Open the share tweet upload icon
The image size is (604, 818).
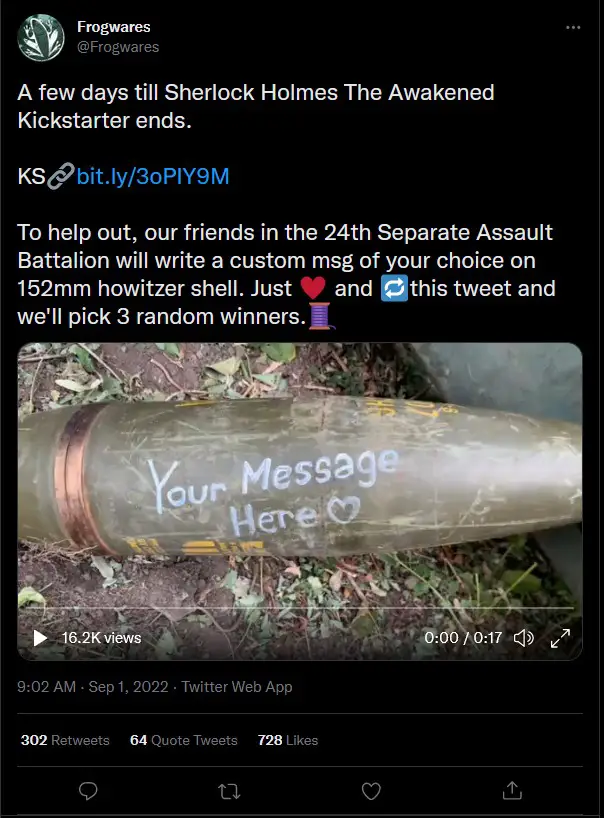coord(512,790)
